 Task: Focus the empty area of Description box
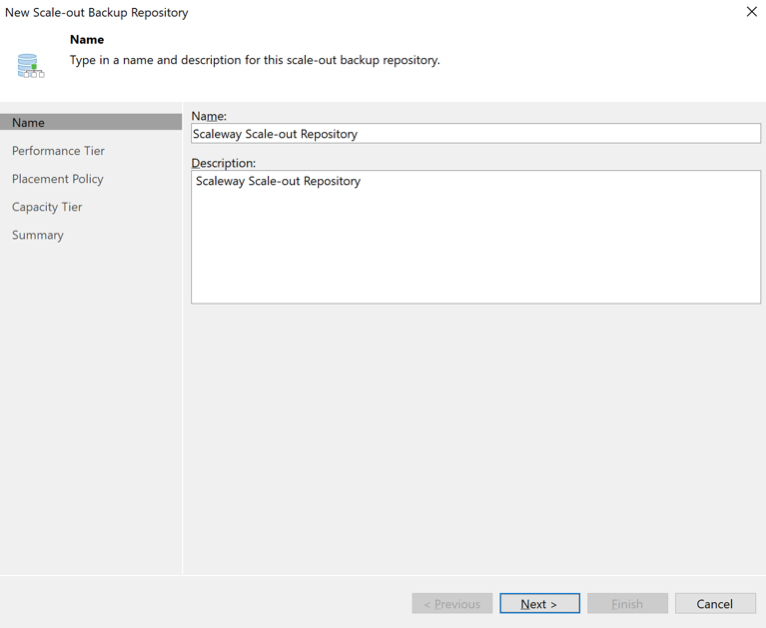coord(475,250)
